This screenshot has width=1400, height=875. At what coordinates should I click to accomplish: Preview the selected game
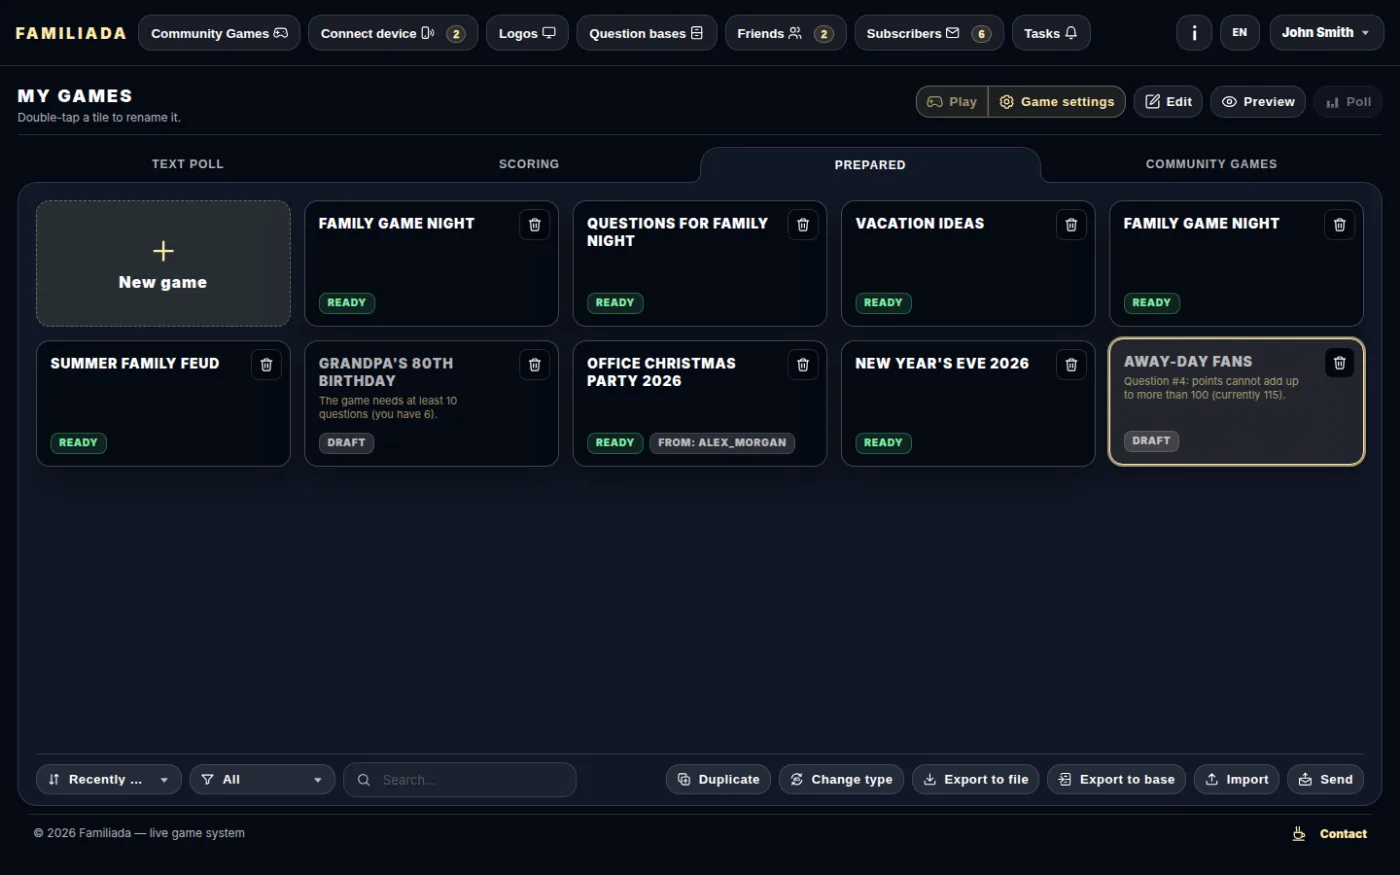coord(1258,102)
